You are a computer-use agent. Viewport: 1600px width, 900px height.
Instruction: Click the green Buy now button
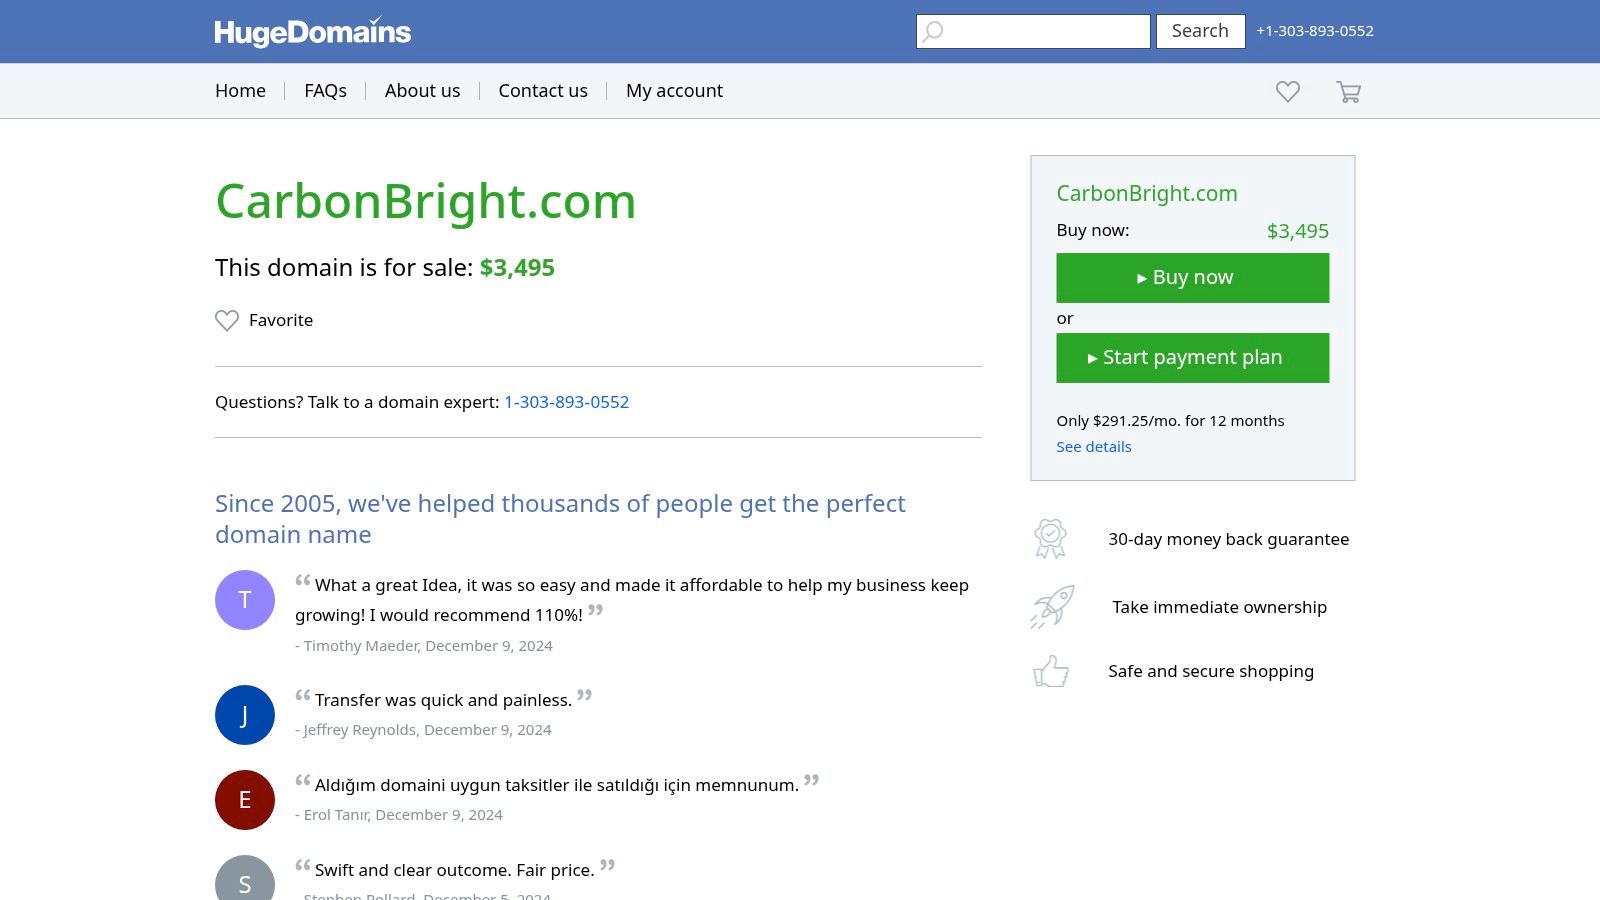coord(1192,278)
